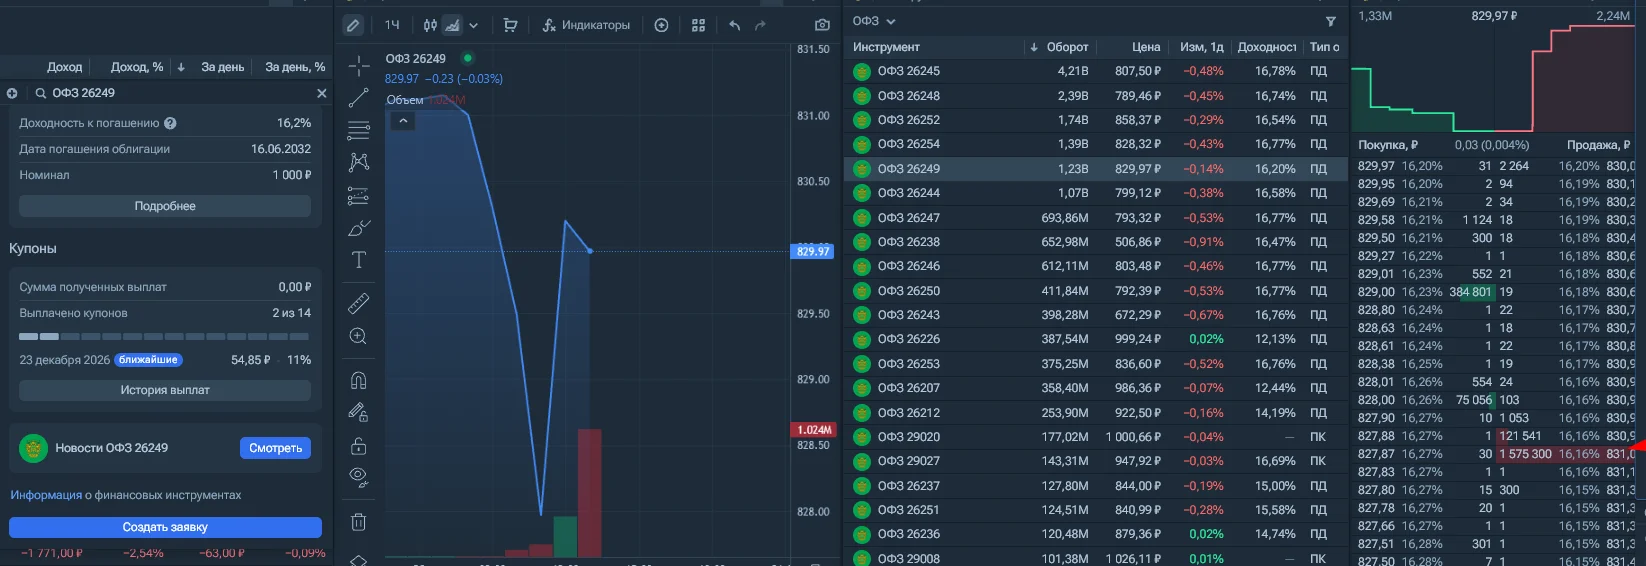Screen dimensions: 1646x566
Task: Click Создать заявку button
Action: click(x=165, y=527)
